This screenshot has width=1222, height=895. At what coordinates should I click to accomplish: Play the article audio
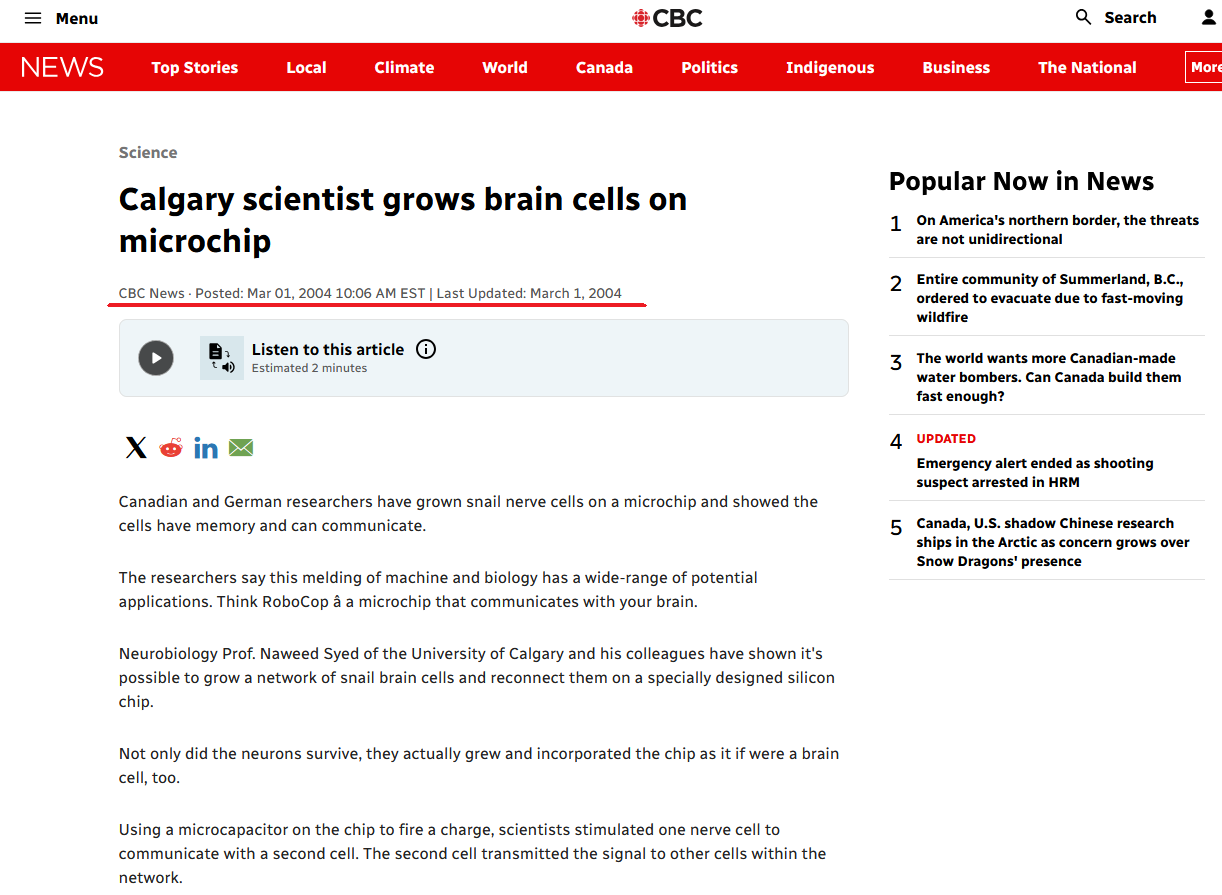pos(156,358)
